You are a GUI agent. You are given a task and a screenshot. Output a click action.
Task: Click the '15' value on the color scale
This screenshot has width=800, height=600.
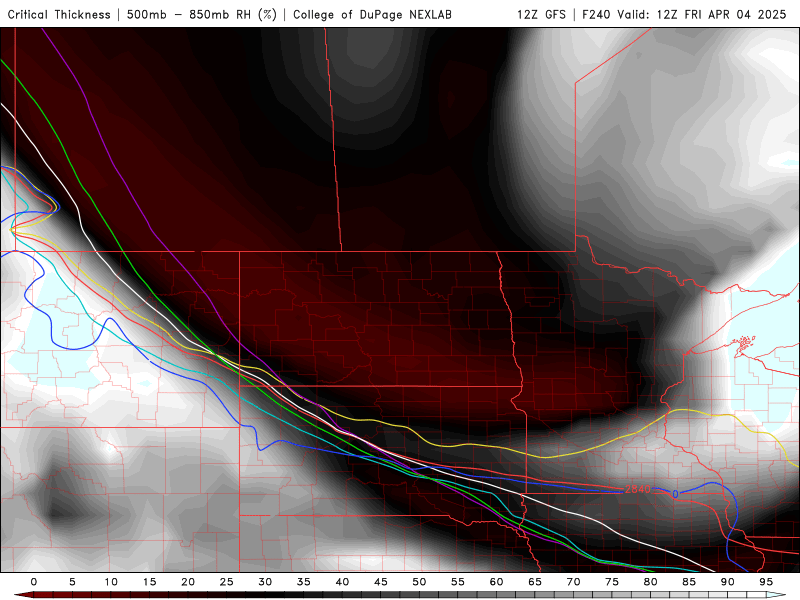click(x=149, y=582)
